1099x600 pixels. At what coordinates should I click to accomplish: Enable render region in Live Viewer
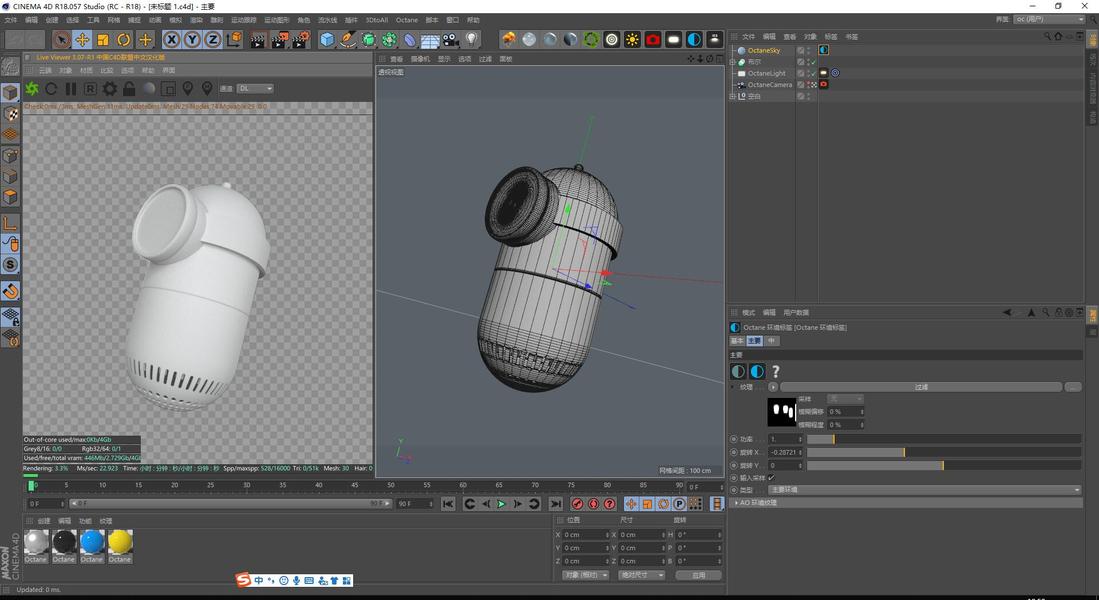(168, 88)
